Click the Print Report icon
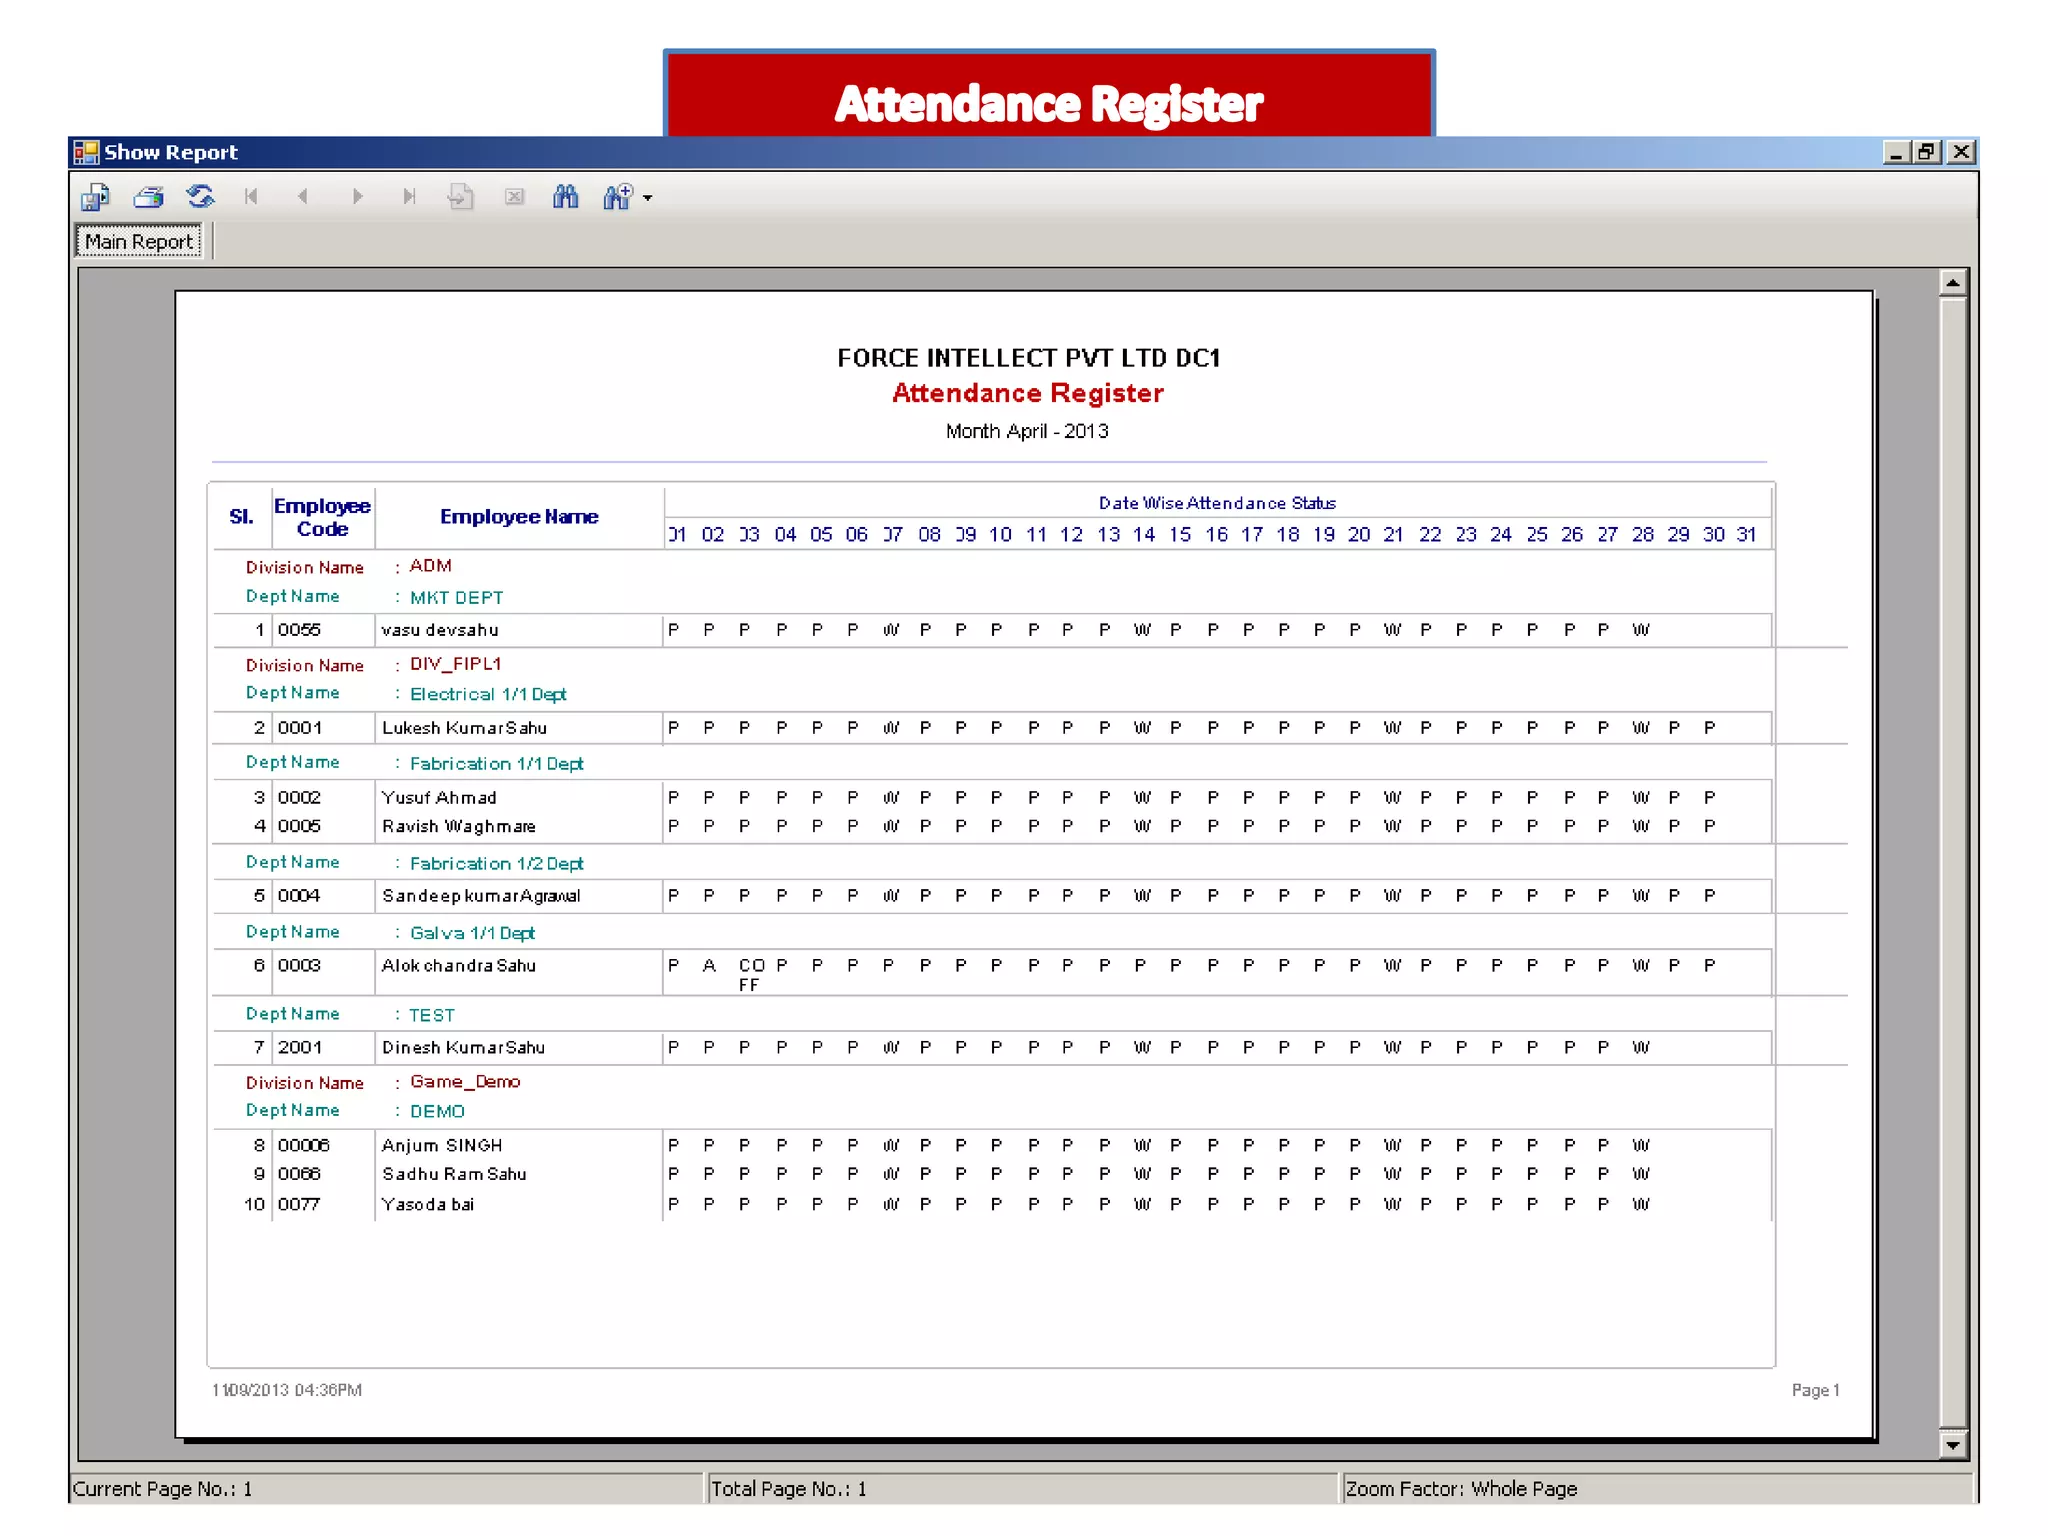2048x1536 pixels. 148,197
